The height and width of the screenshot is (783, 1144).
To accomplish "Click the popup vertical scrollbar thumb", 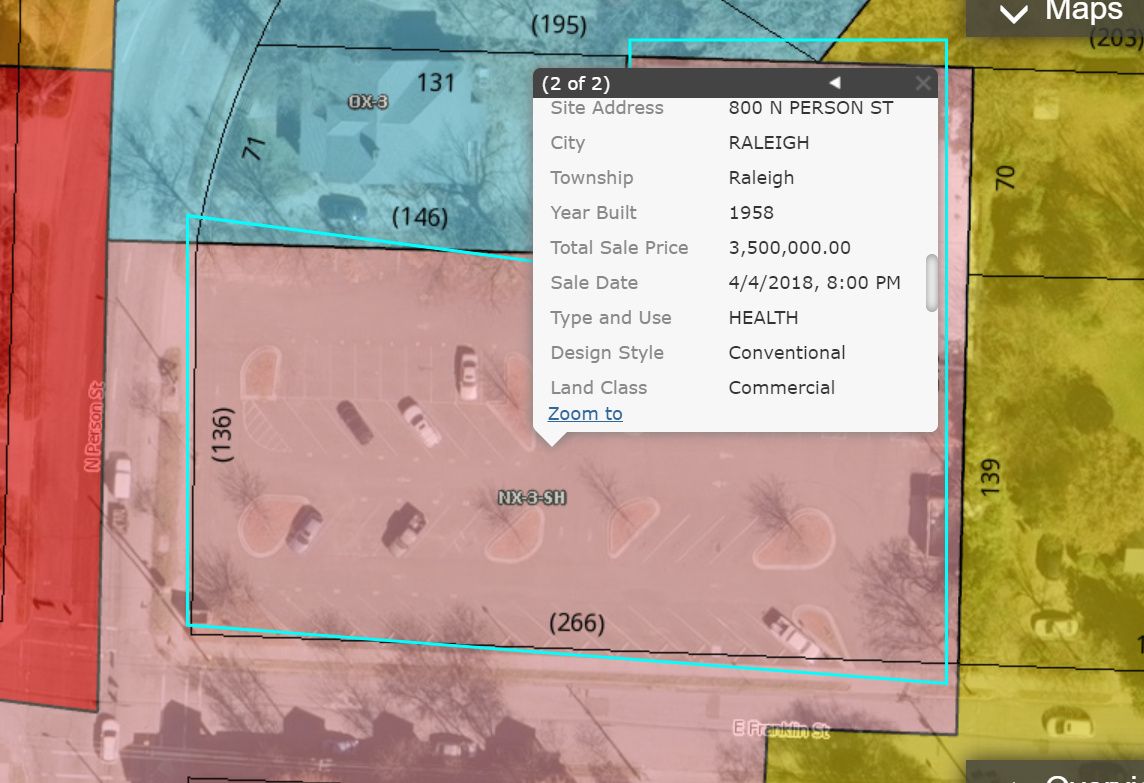I will click(x=932, y=282).
